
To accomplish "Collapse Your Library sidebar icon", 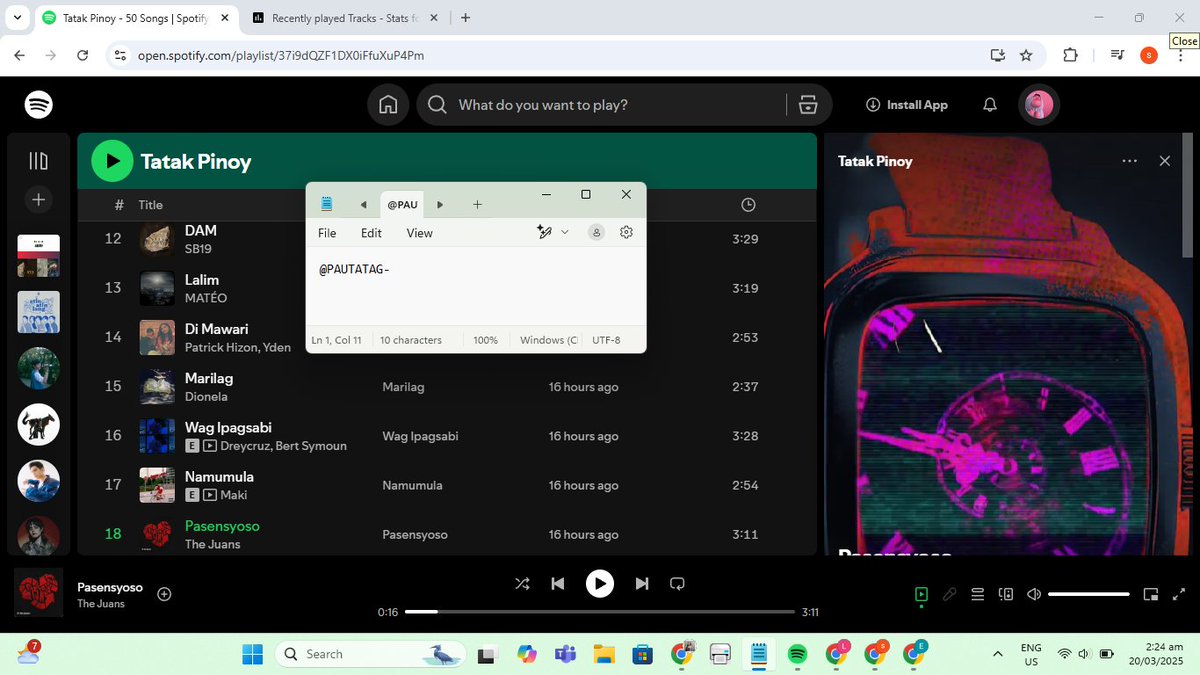I will tap(38, 161).
